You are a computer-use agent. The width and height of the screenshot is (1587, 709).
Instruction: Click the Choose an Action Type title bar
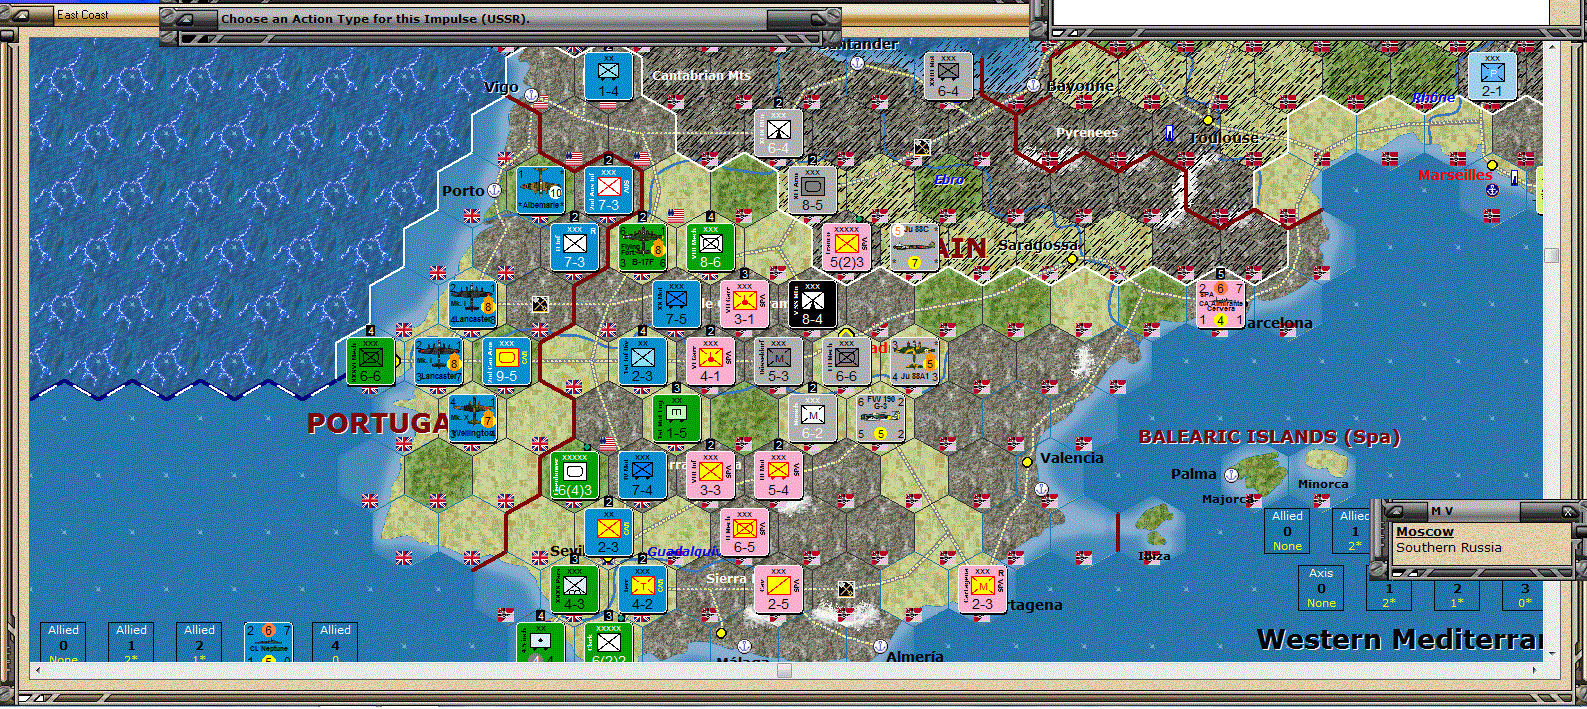(x=500, y=18)
